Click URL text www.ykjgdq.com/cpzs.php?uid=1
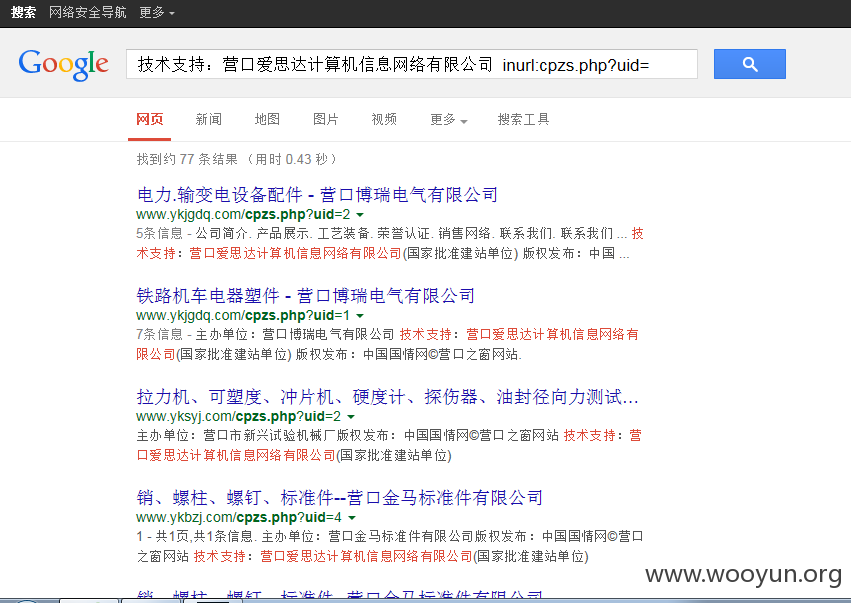851x603 pixels. point(243,315)
